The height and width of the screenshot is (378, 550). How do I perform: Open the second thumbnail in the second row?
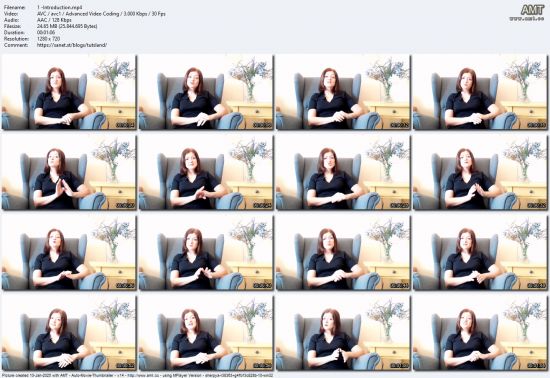point(206,172)
